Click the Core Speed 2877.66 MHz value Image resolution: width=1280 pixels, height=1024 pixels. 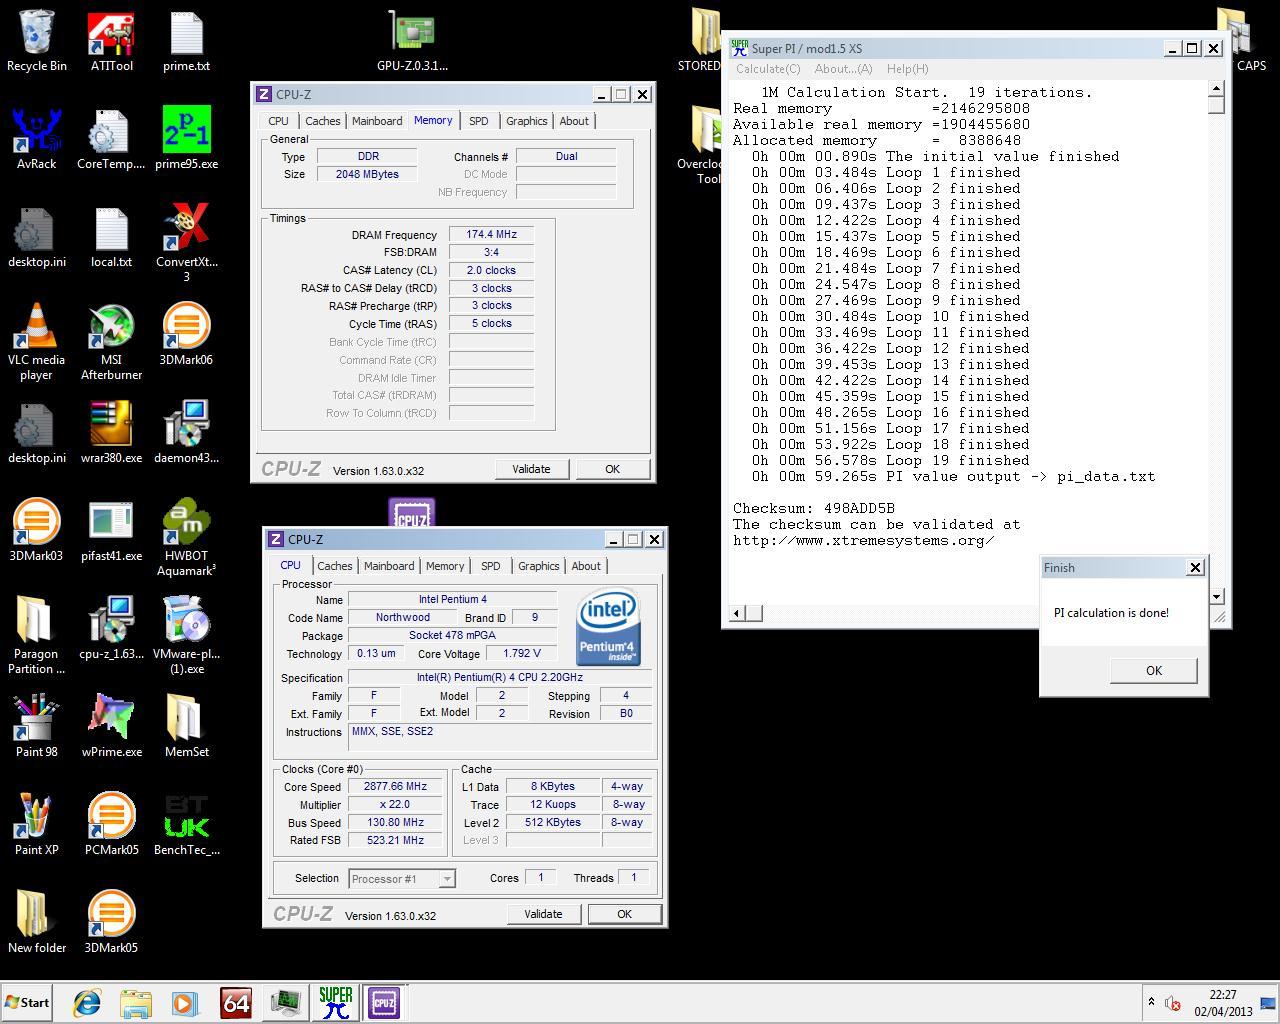click(395, 786)
